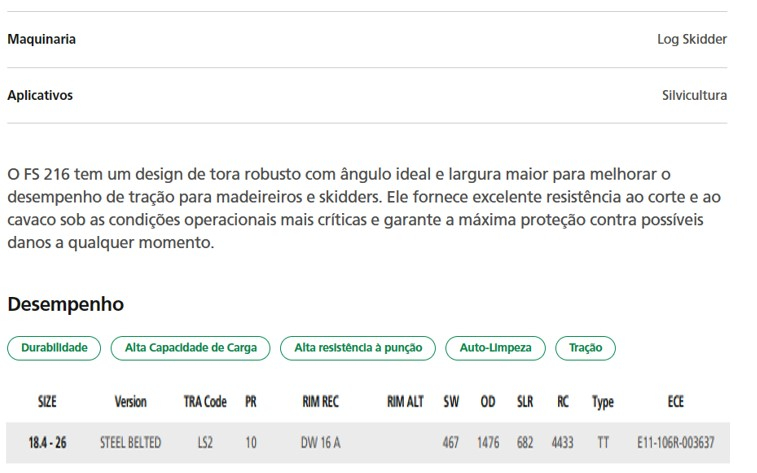Click the Log Skidder machinery value
The height and width of the screenshot is (473, 757).
[692, 39]
